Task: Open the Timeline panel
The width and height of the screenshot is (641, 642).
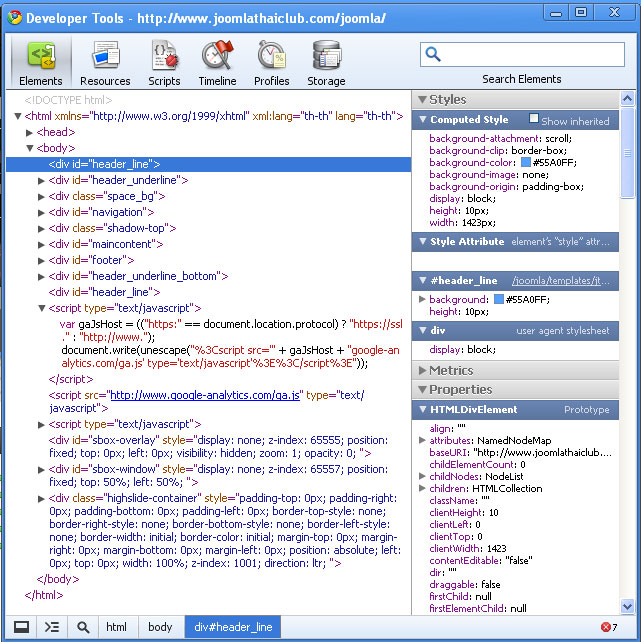Action: [x=217, y=63]
